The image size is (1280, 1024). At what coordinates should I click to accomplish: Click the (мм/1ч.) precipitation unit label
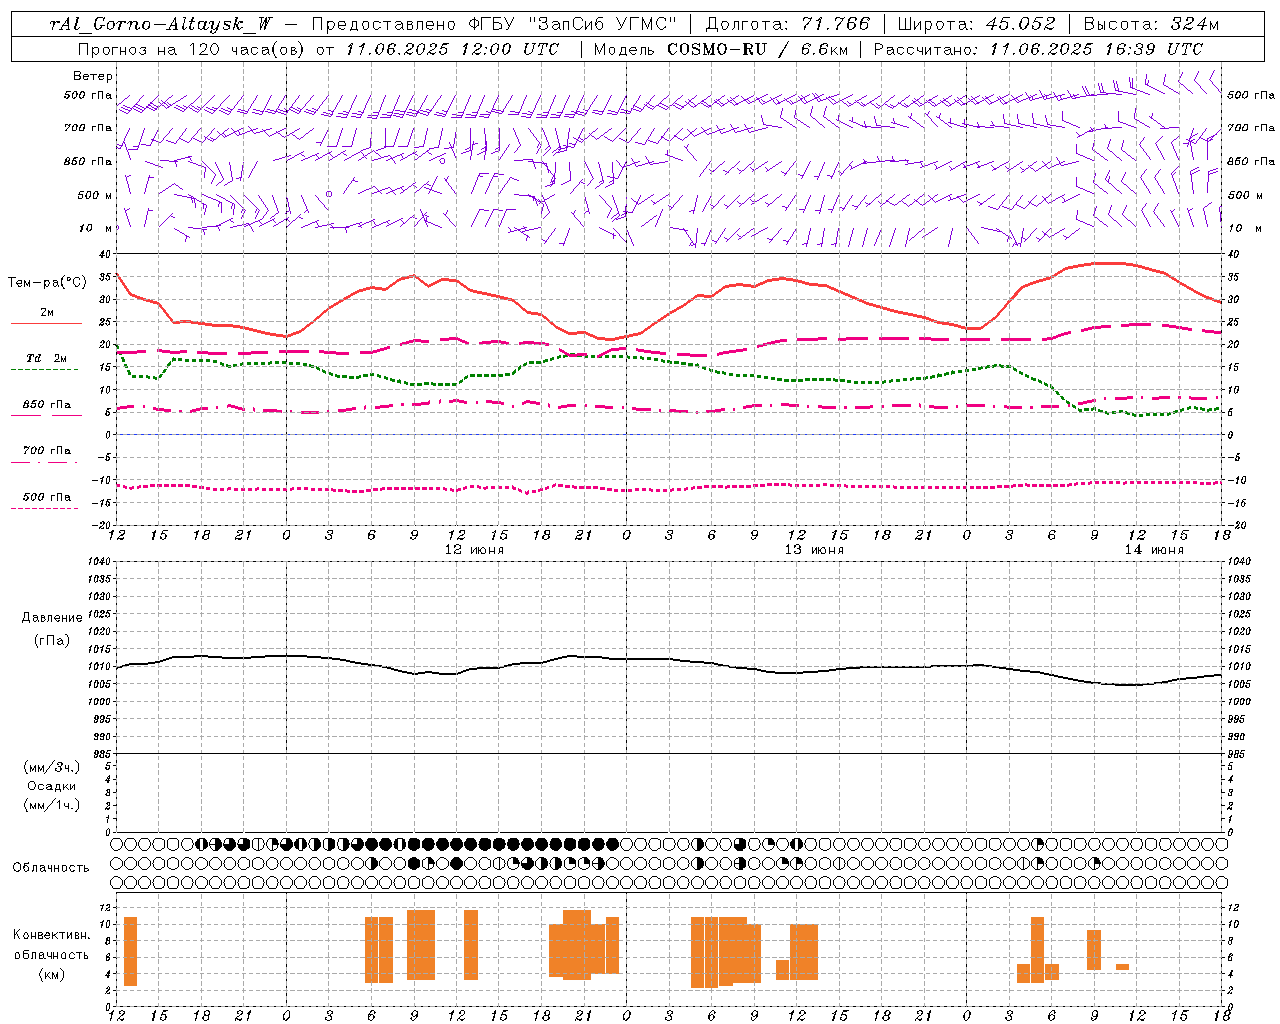[52, 805]
